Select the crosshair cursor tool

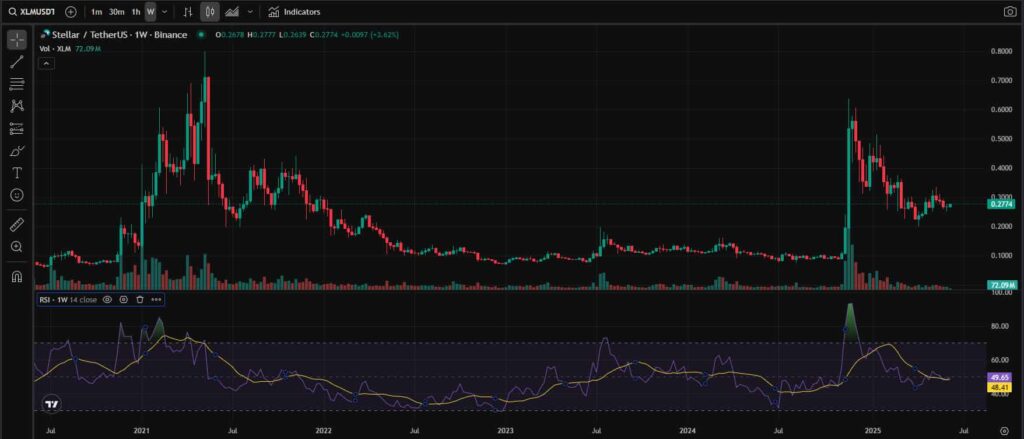[17, 40]
